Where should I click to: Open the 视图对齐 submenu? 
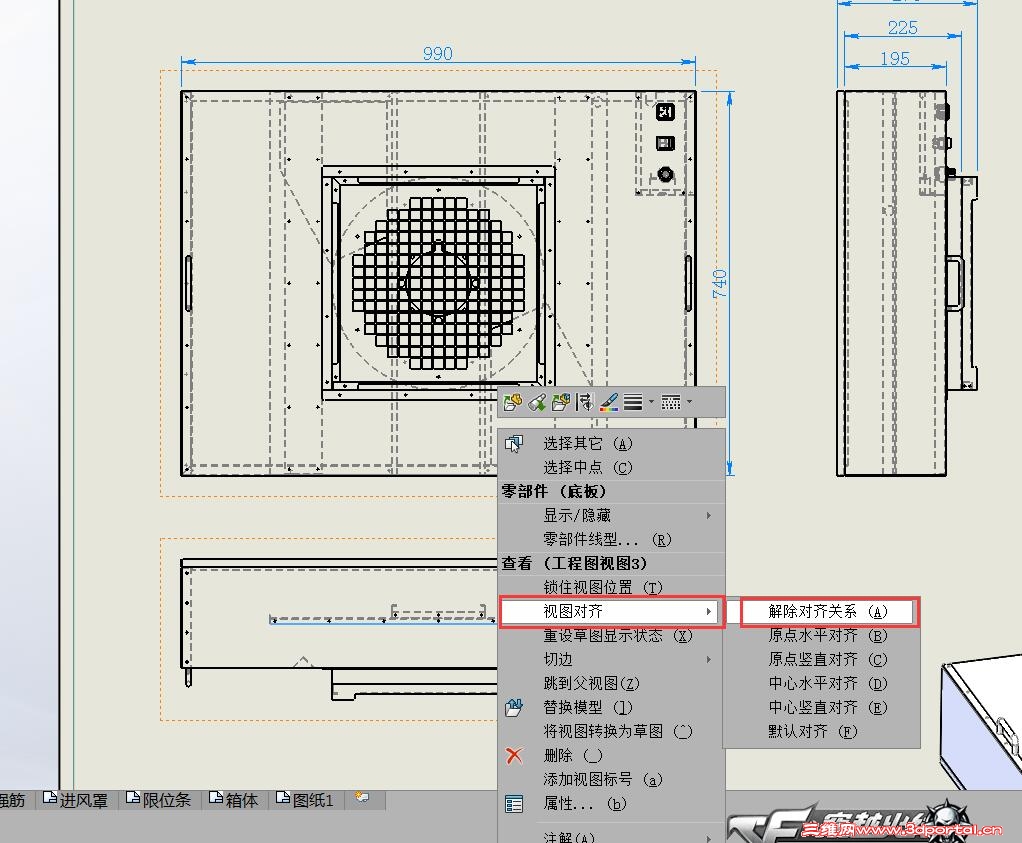pos(611,612)
